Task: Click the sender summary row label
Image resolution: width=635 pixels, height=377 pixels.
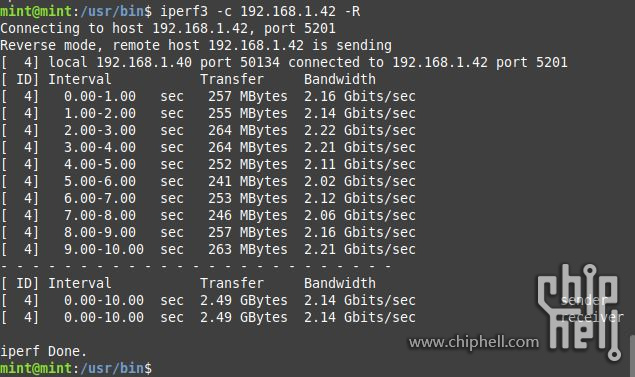Action: coord(584,300)
